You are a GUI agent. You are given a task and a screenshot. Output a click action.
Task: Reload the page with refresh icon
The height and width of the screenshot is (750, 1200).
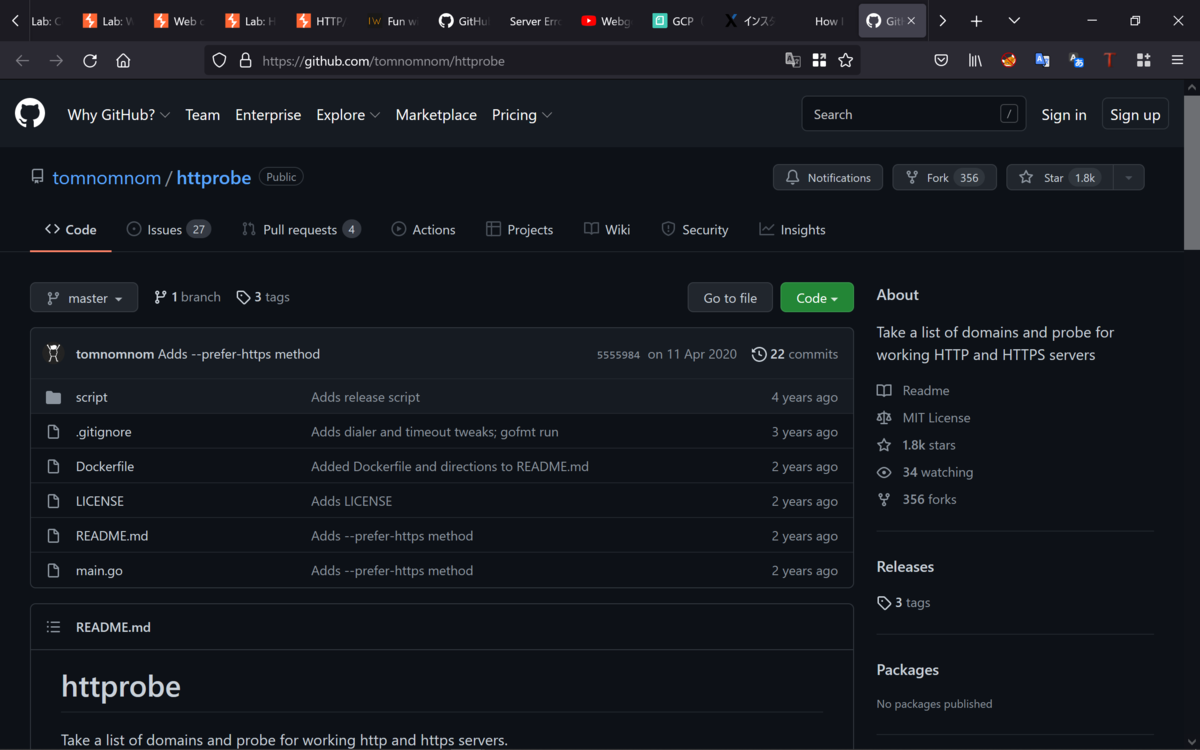(x=90, y=61)
